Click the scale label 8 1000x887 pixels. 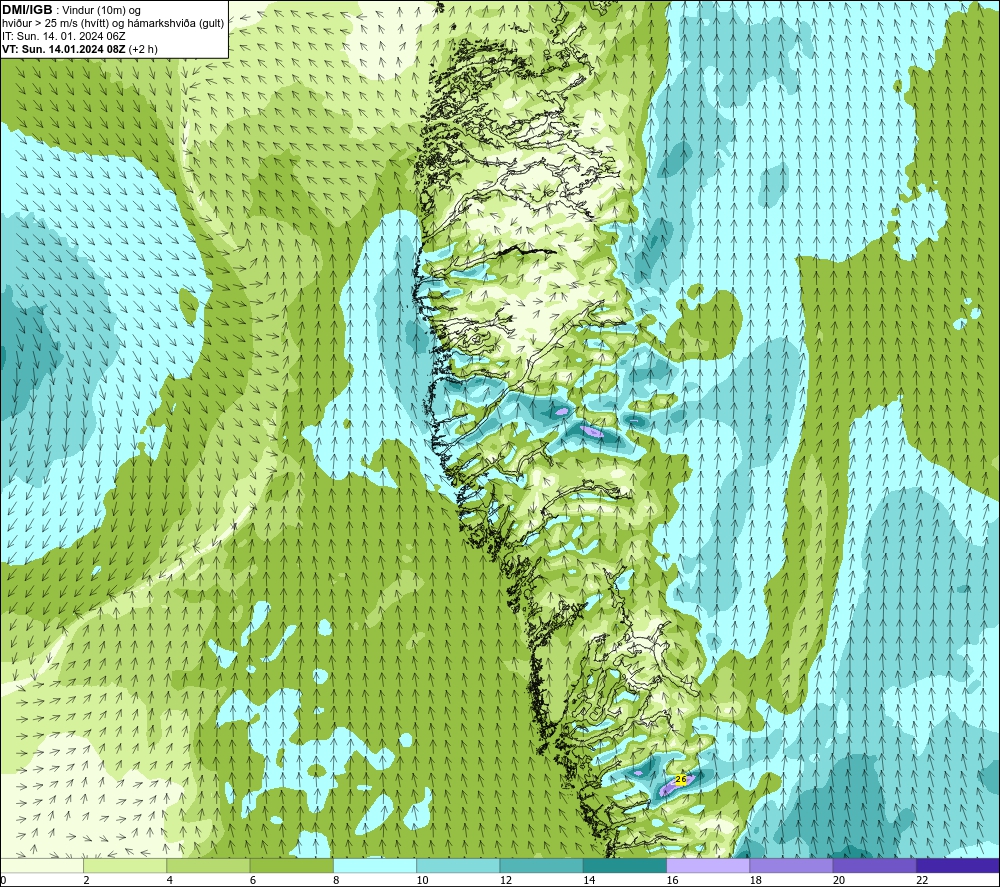click(x=336, y=880)
